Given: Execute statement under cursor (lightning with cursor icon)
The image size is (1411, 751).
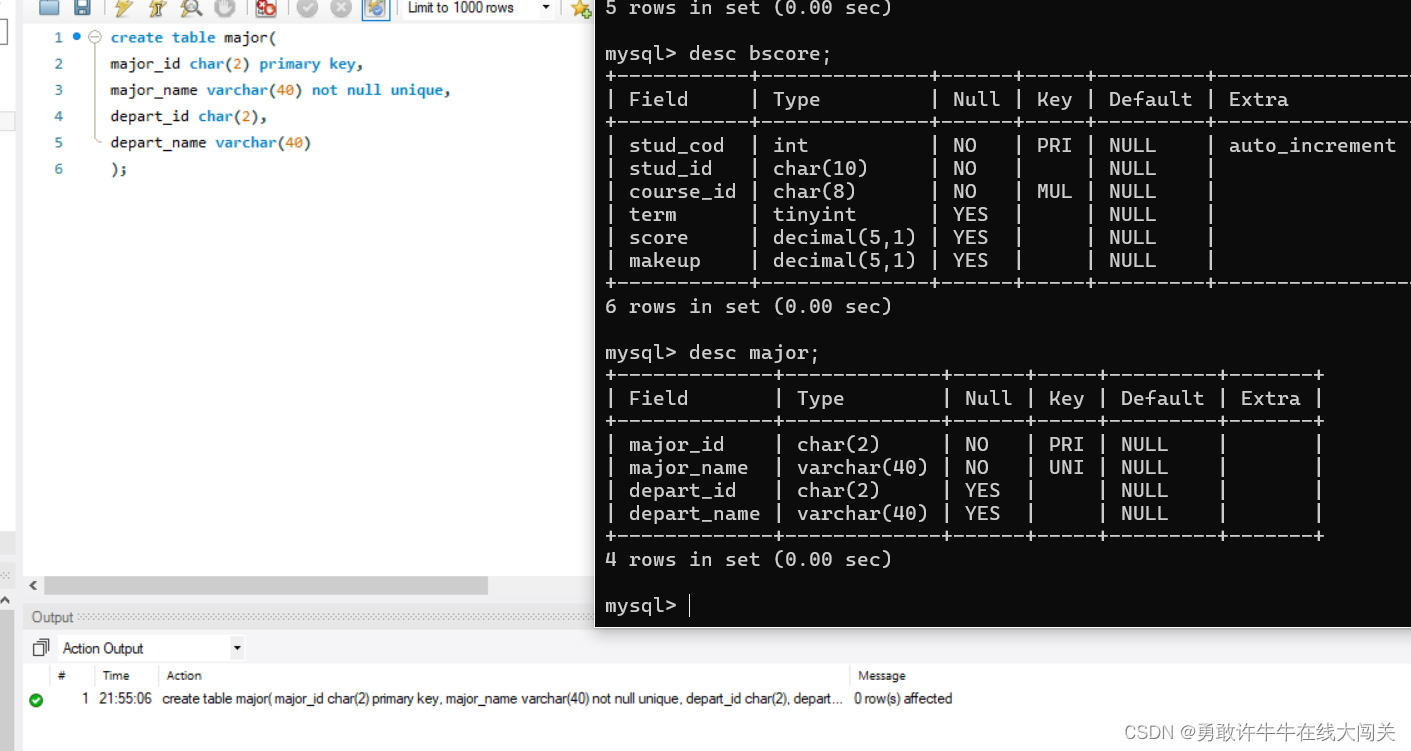Looking at the screenshot, I should tap(157, 8).
